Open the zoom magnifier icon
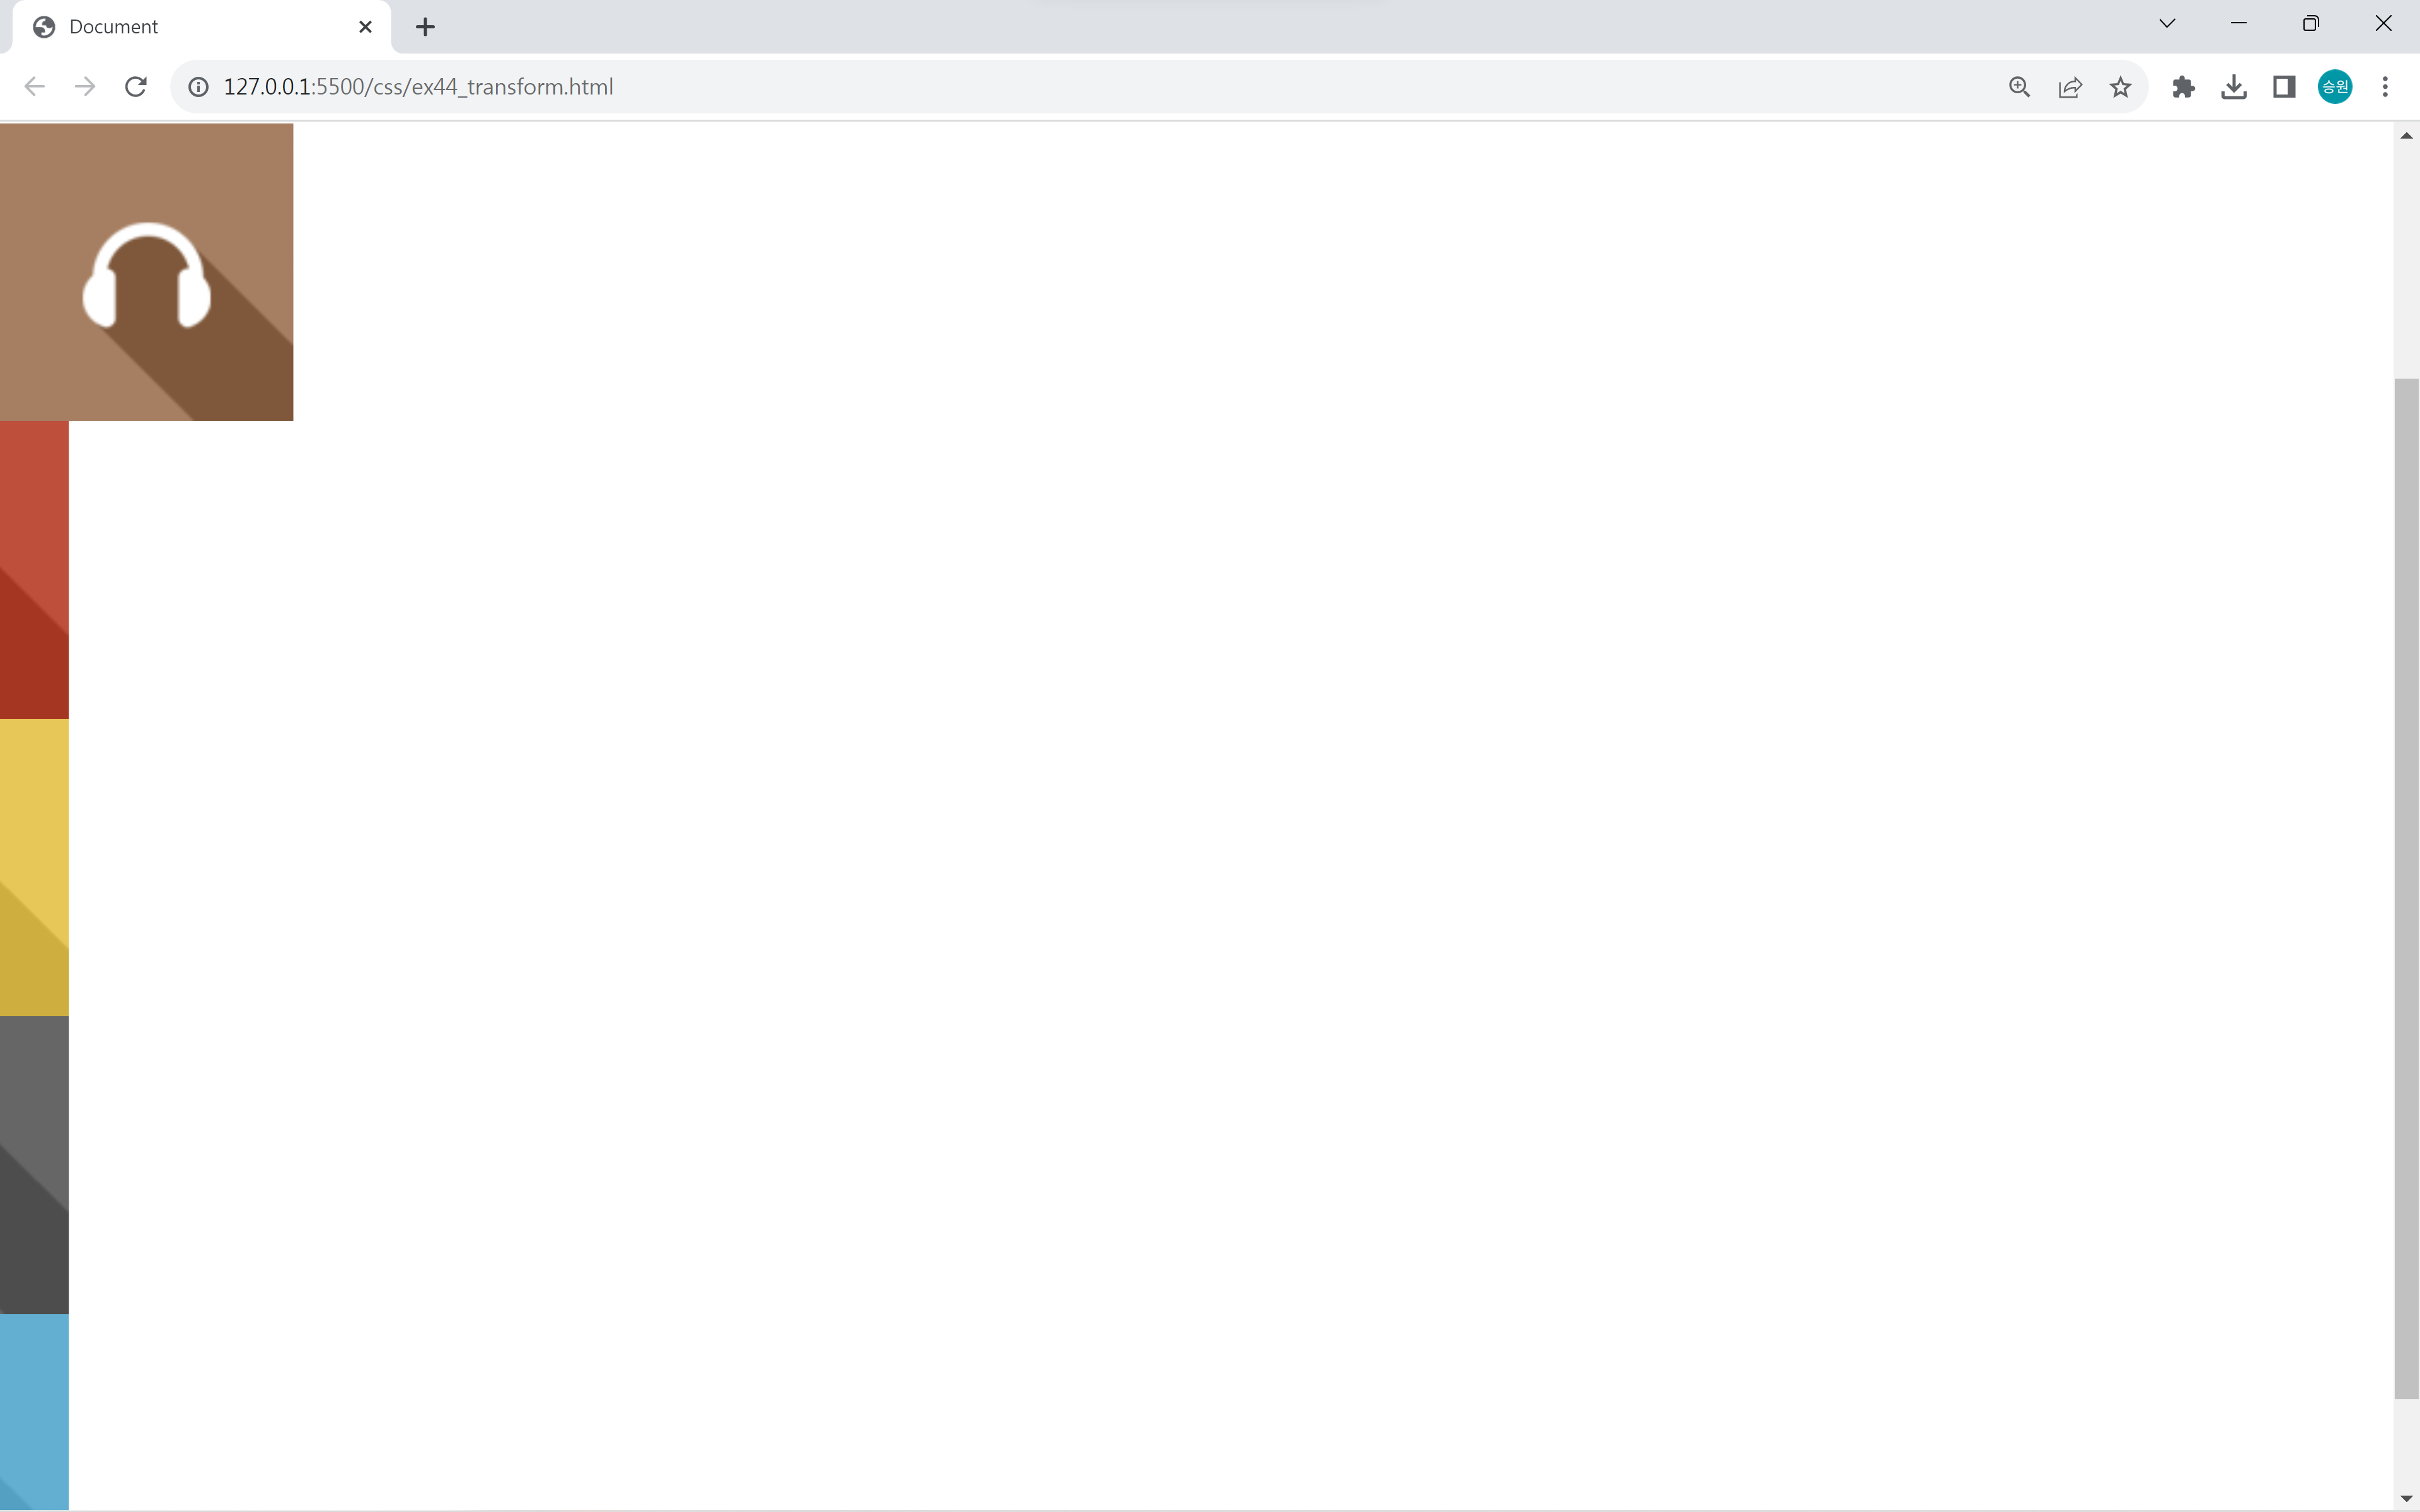Screen dimensions: 2420x1512 point(2019,87)
